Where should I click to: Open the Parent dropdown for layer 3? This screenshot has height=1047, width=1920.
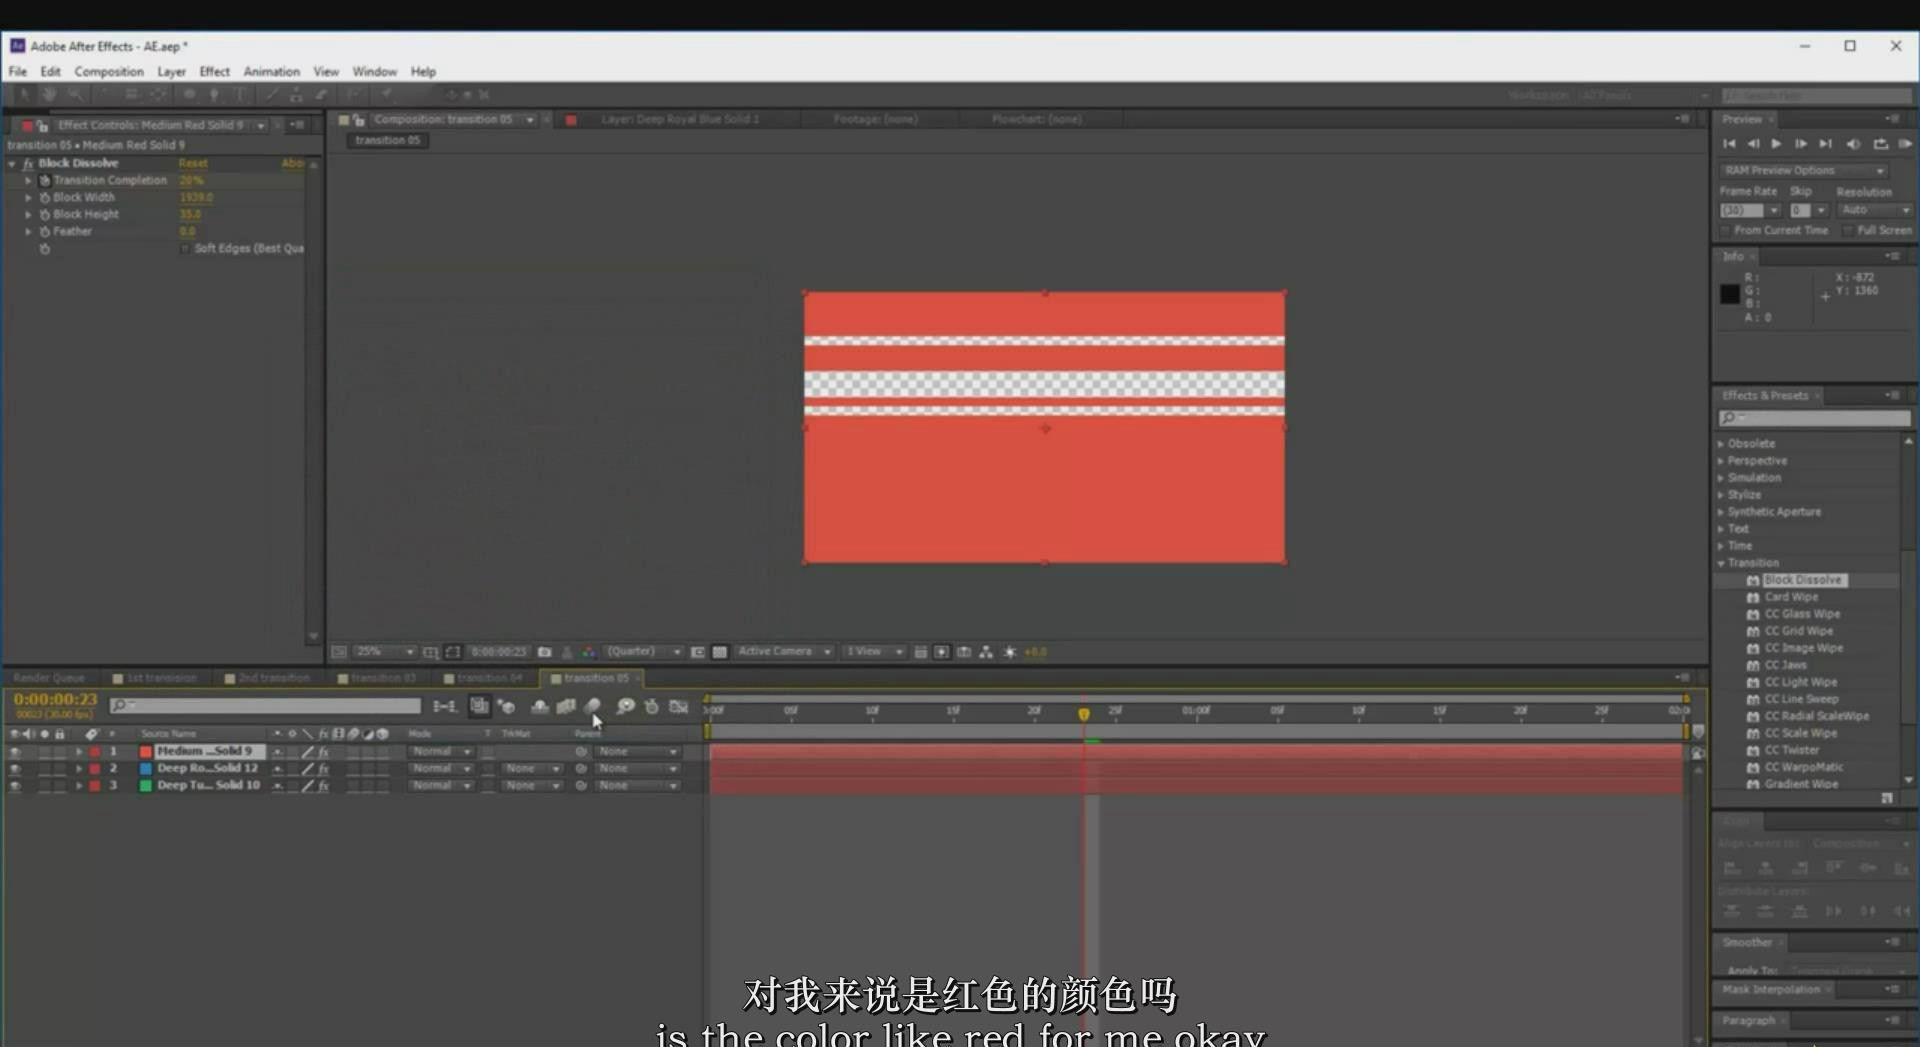(637, 786)
